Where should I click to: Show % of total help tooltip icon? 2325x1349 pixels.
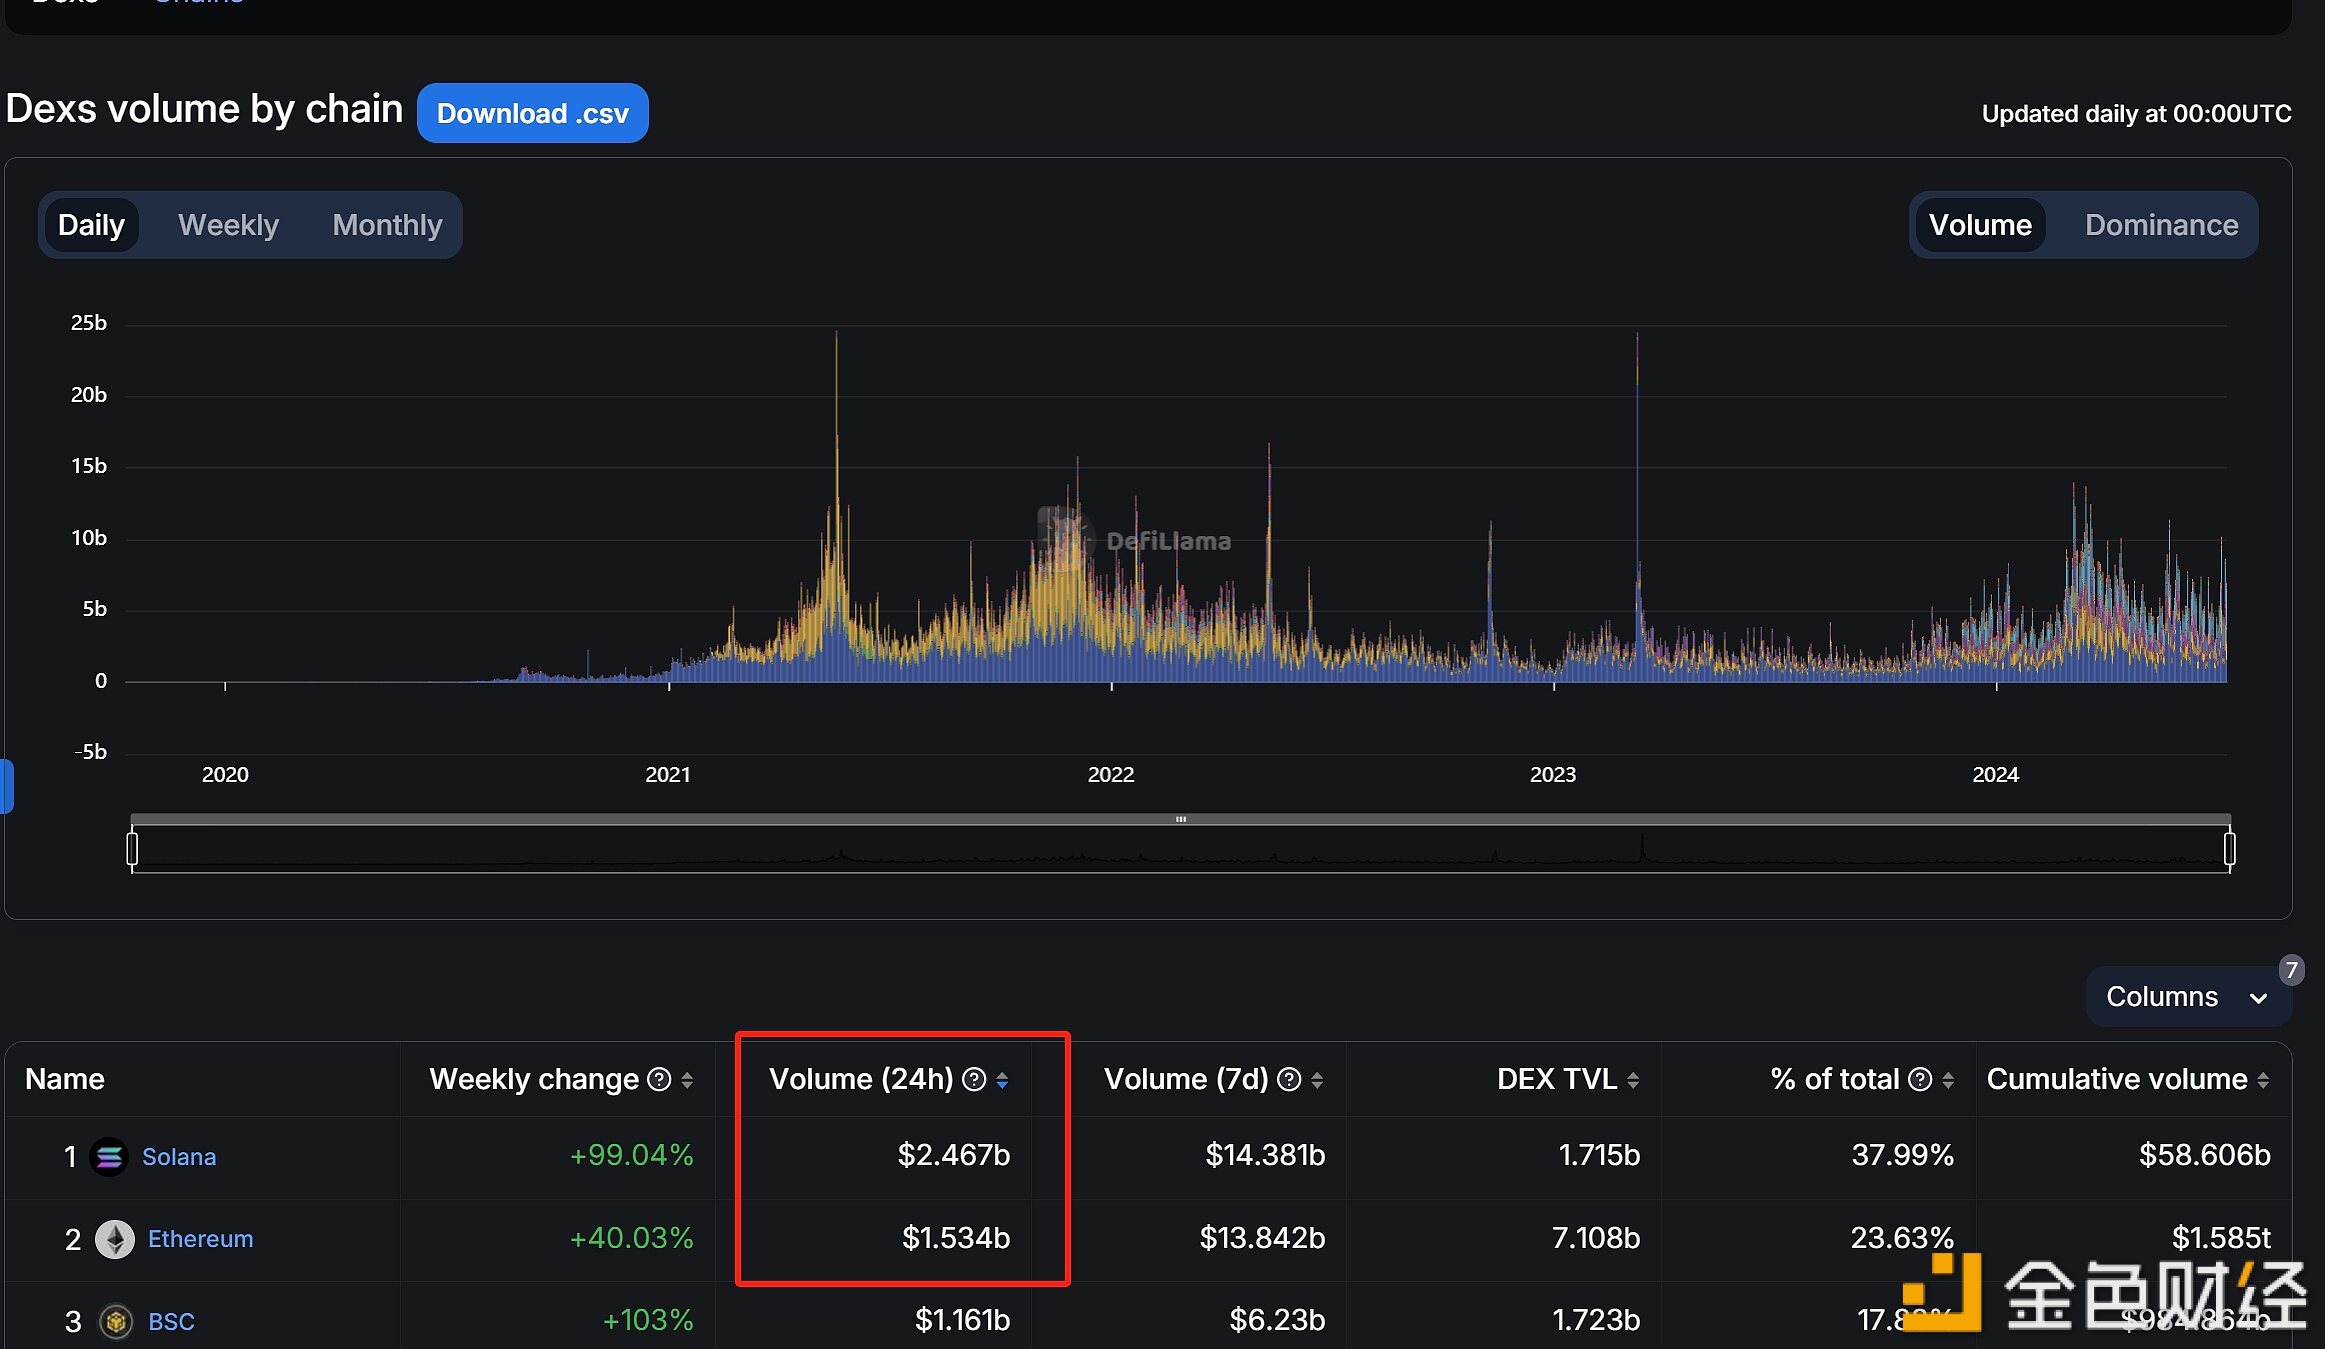pyautogui.click(x=1920, y=1080)
